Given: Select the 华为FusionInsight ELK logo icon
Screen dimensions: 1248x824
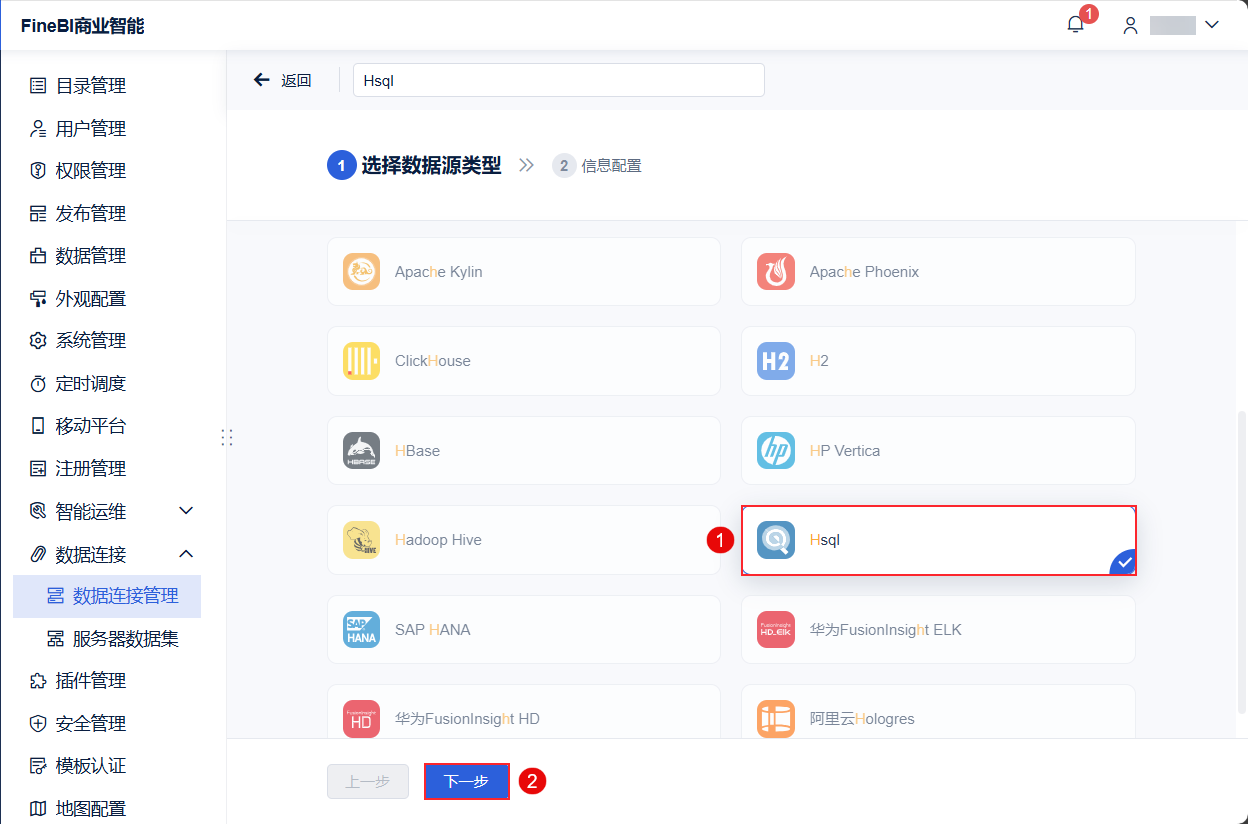Looking at the screenshot, I should pyautogui.click(x=776, y=630).
